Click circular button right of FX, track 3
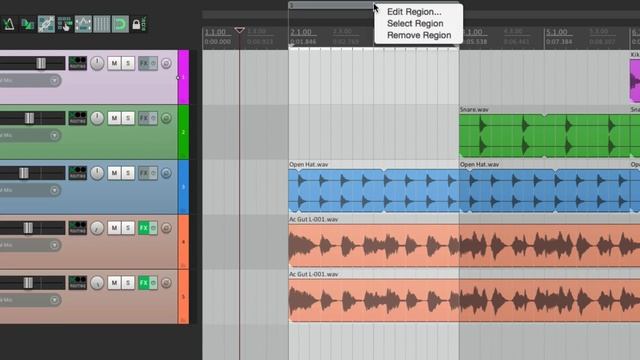The image size is (640, 360). [166, 173]
